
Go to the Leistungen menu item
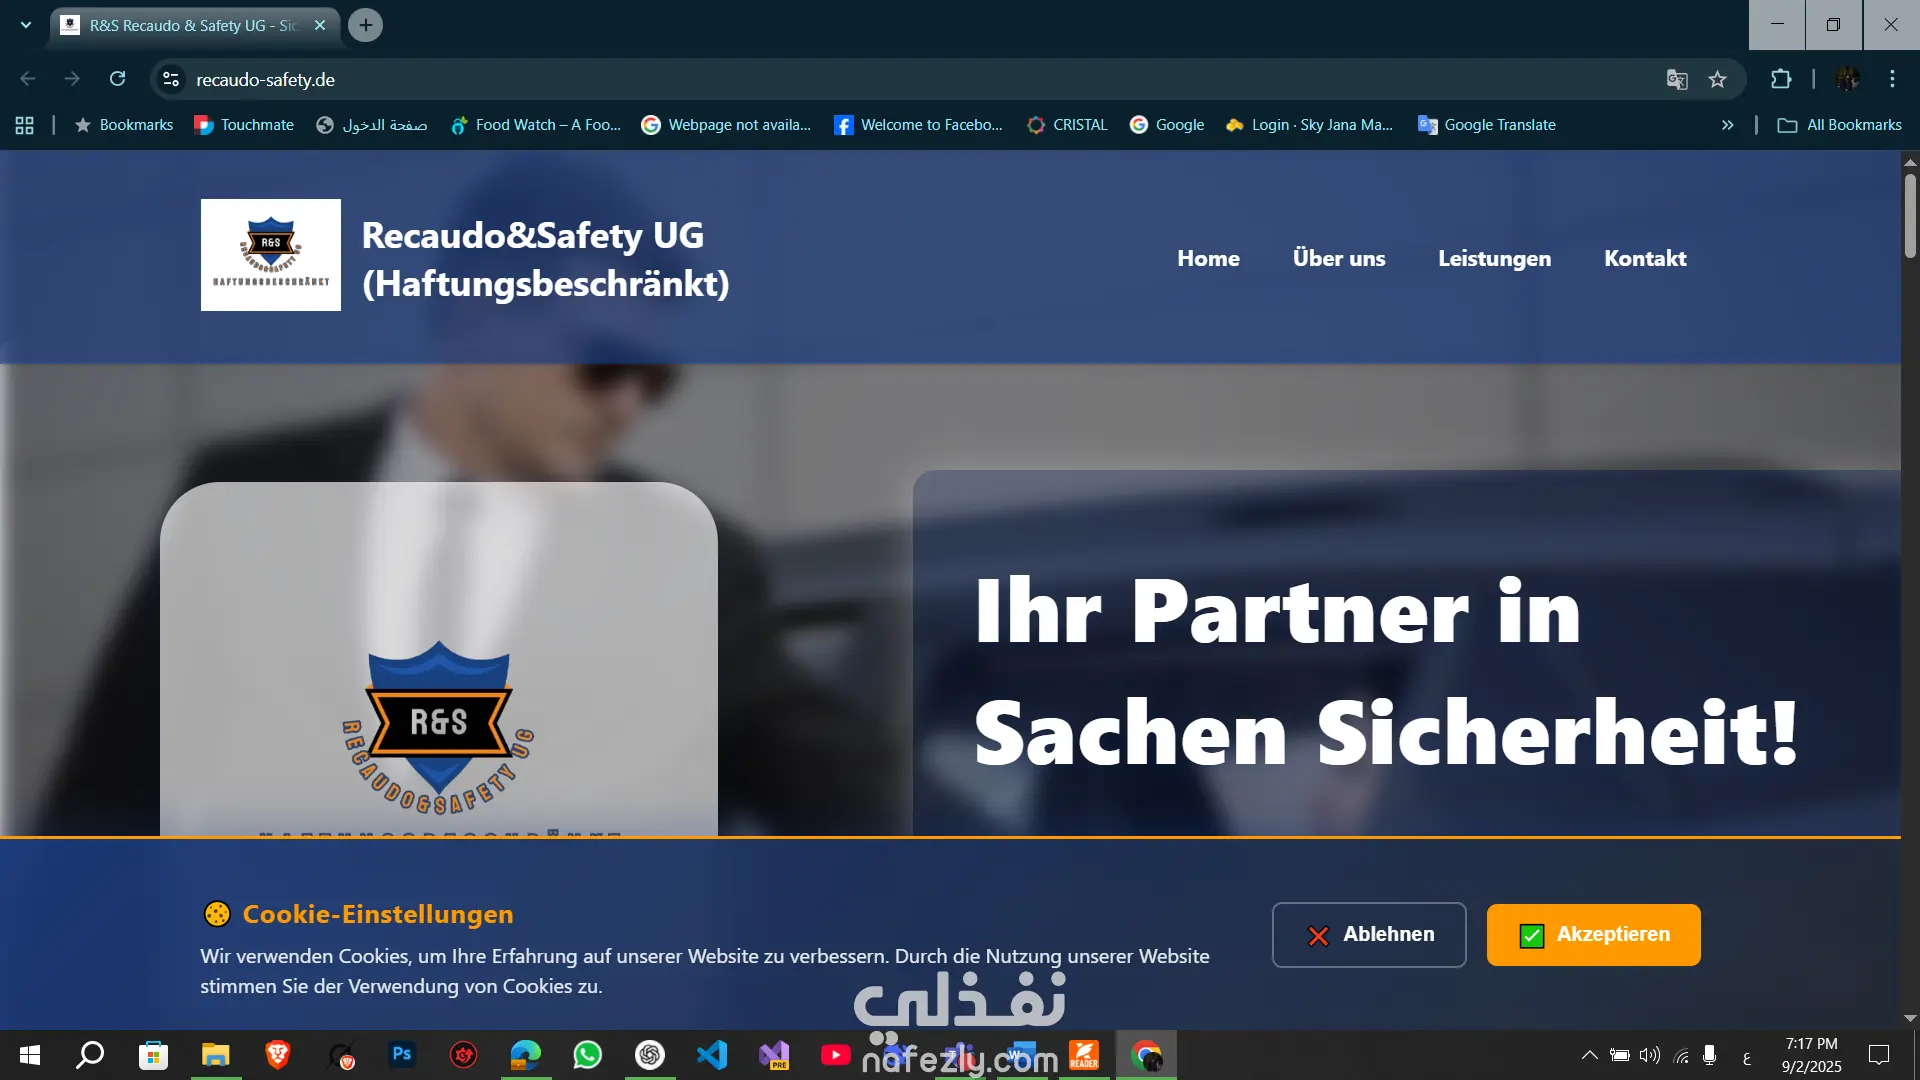1494,258
